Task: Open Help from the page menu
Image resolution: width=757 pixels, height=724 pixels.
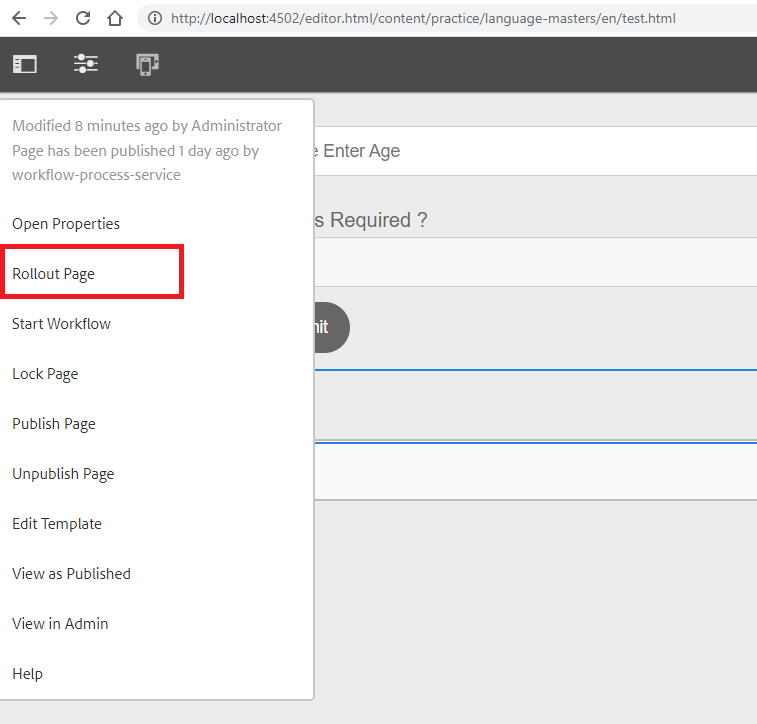Action: click(x=28, y=674)
